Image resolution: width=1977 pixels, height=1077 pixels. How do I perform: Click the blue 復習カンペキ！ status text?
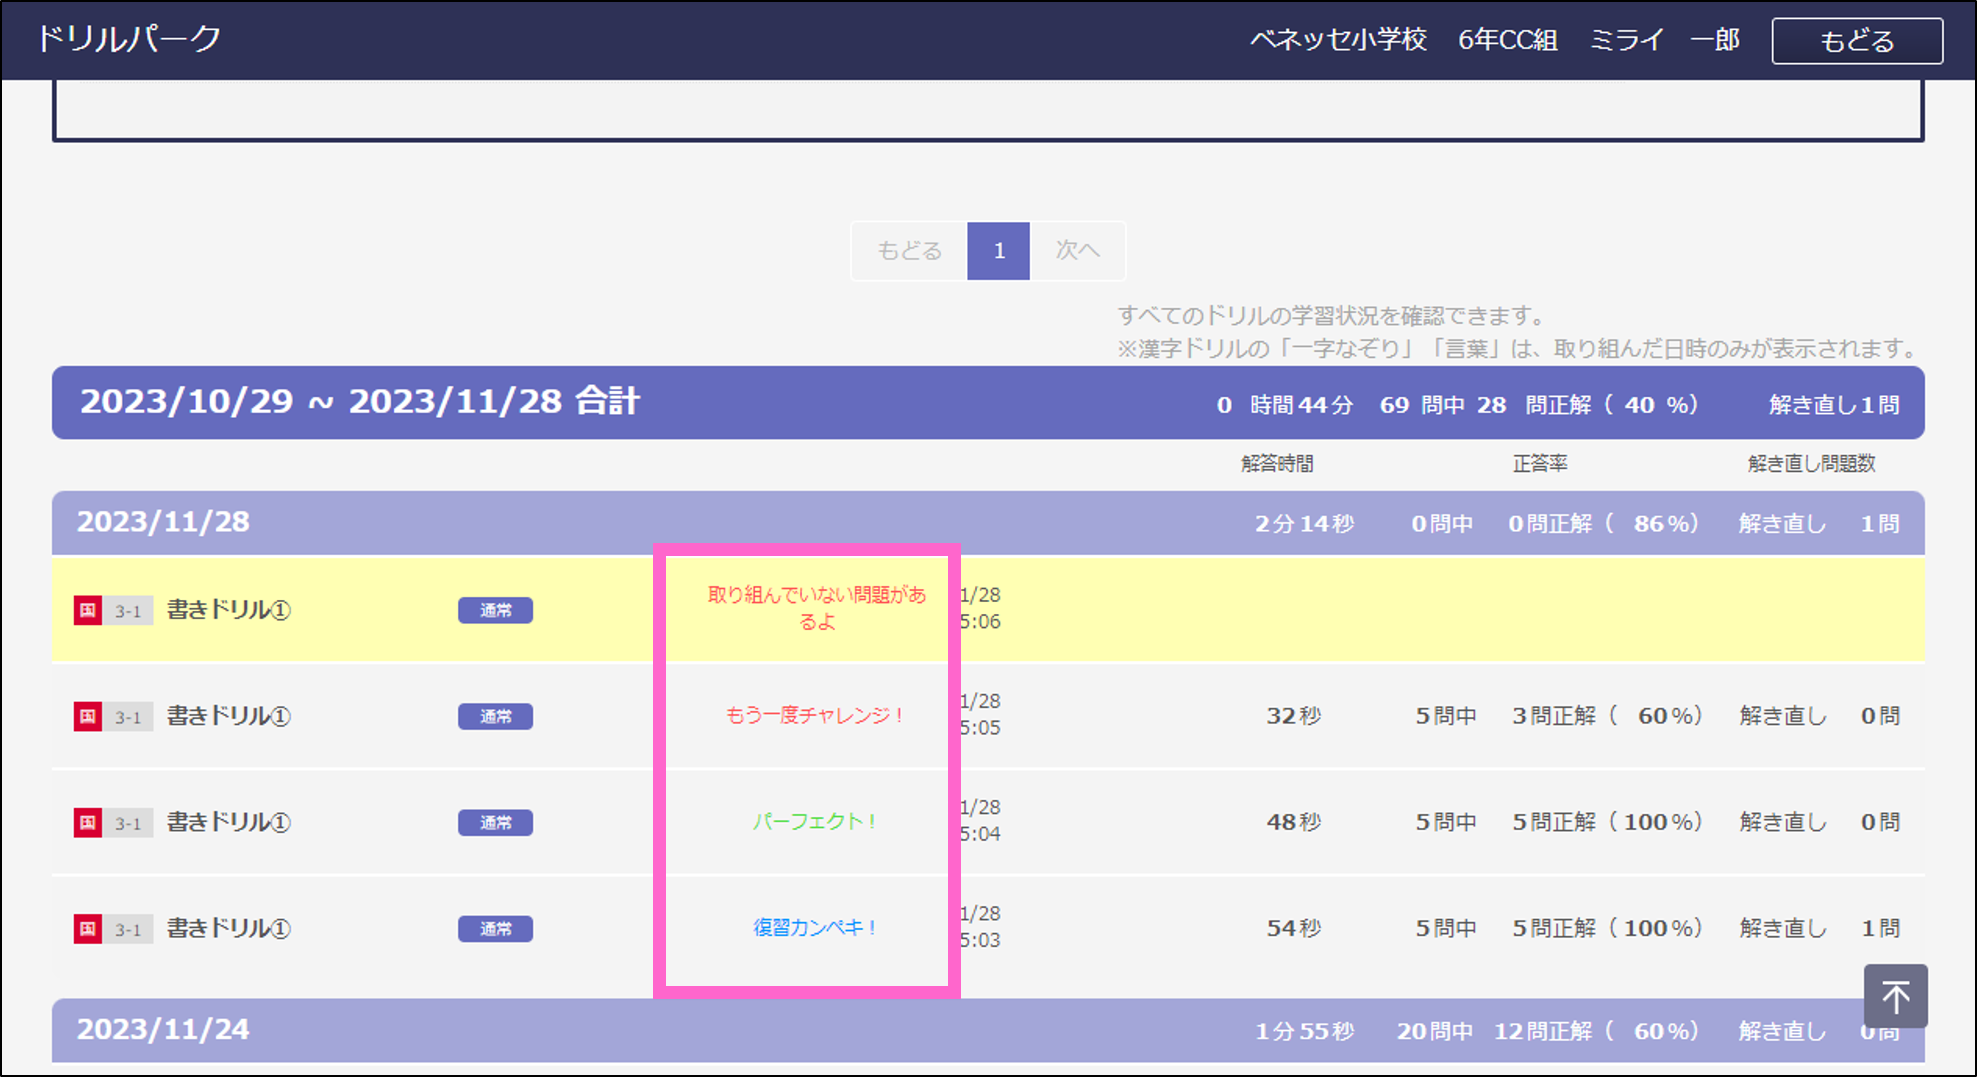814,928
